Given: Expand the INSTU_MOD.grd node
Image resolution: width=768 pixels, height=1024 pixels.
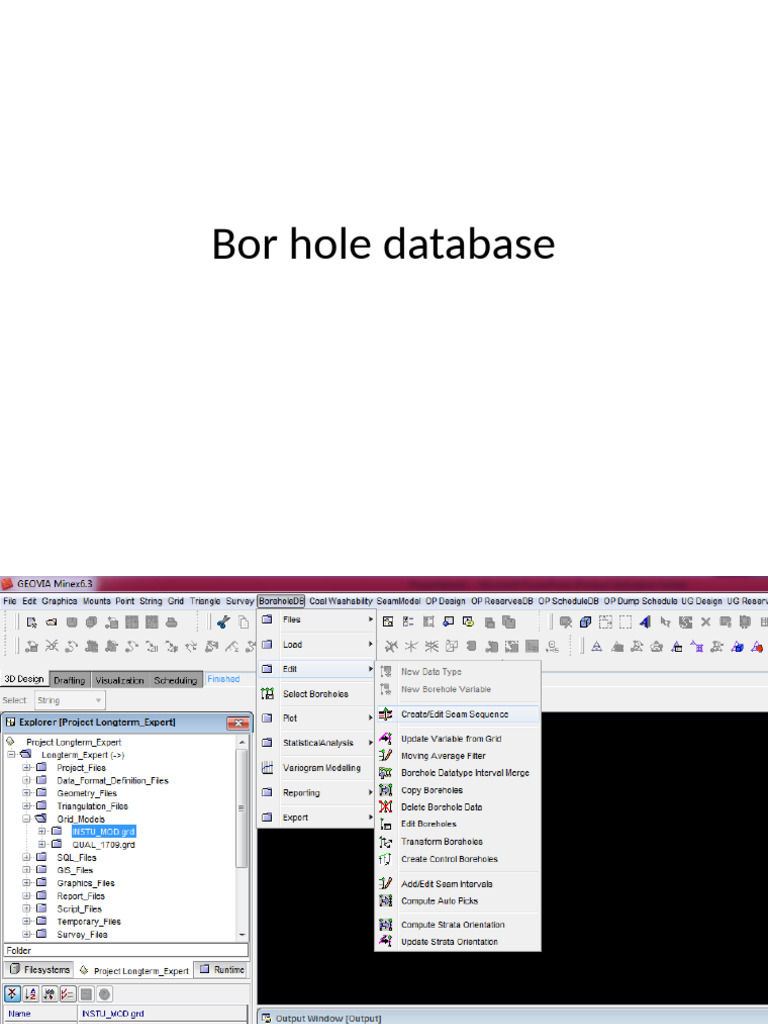Looking at the screenshot, I should (x=42, y=831).
